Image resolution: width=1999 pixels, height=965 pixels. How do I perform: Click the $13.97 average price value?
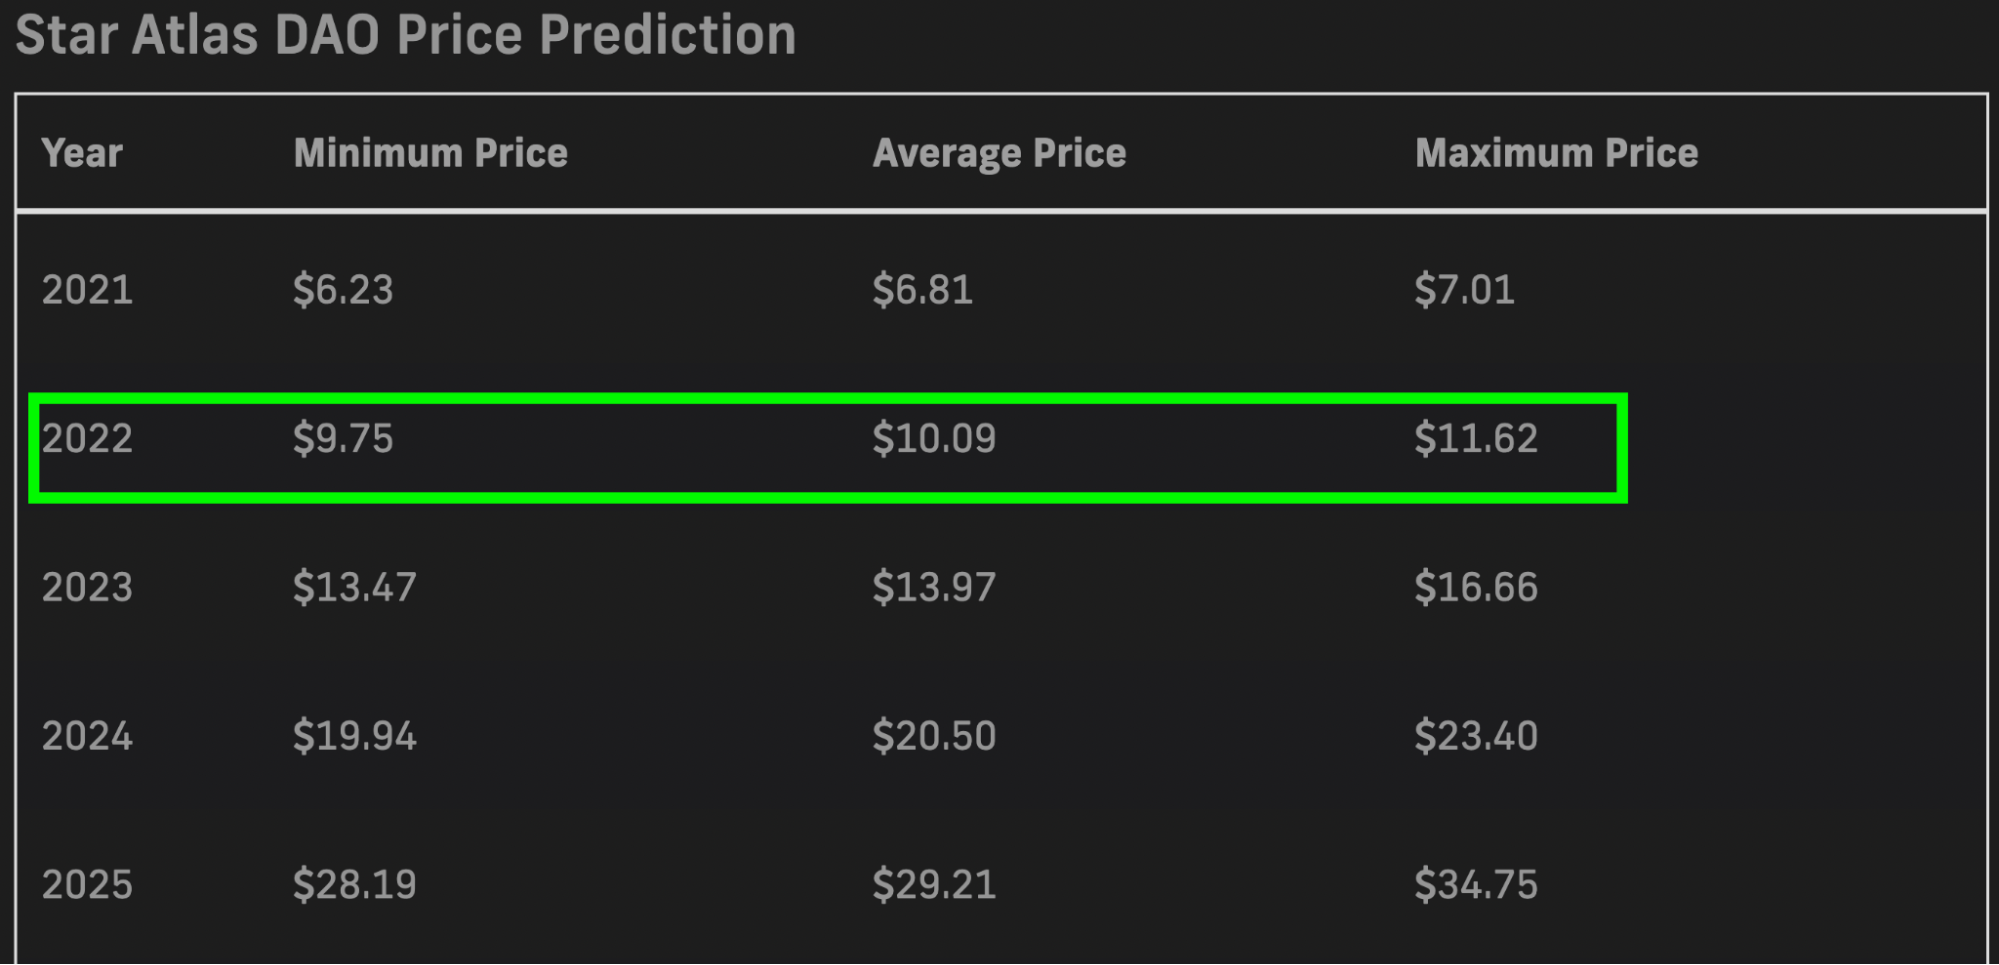pos(934,587)
